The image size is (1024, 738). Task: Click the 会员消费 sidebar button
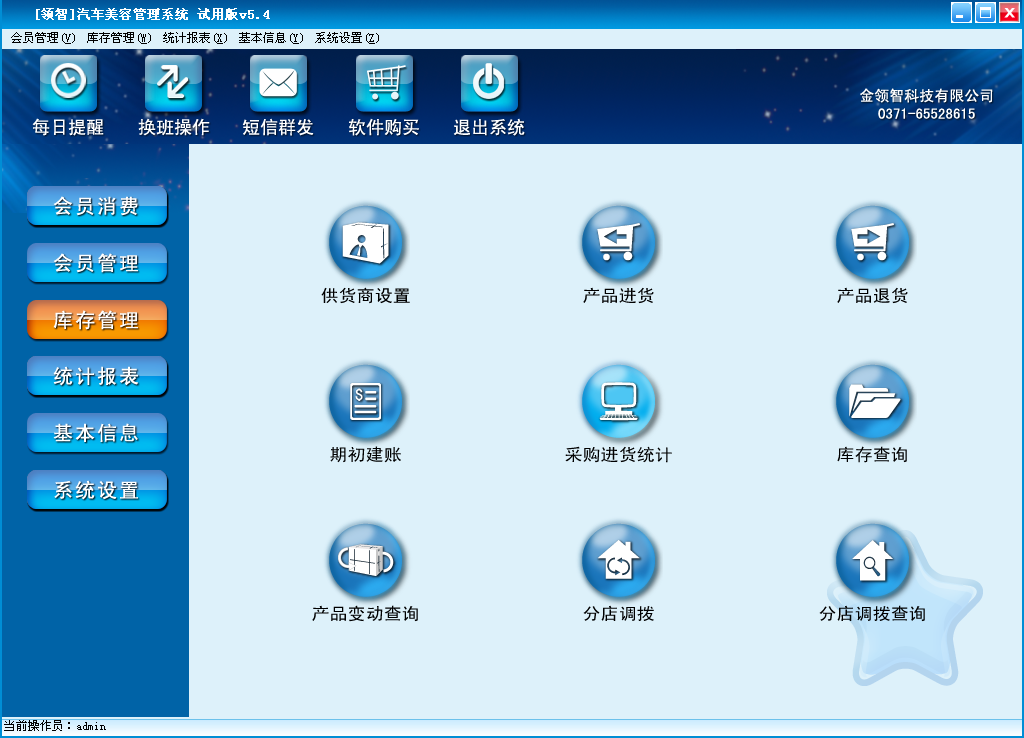point(96,207)
